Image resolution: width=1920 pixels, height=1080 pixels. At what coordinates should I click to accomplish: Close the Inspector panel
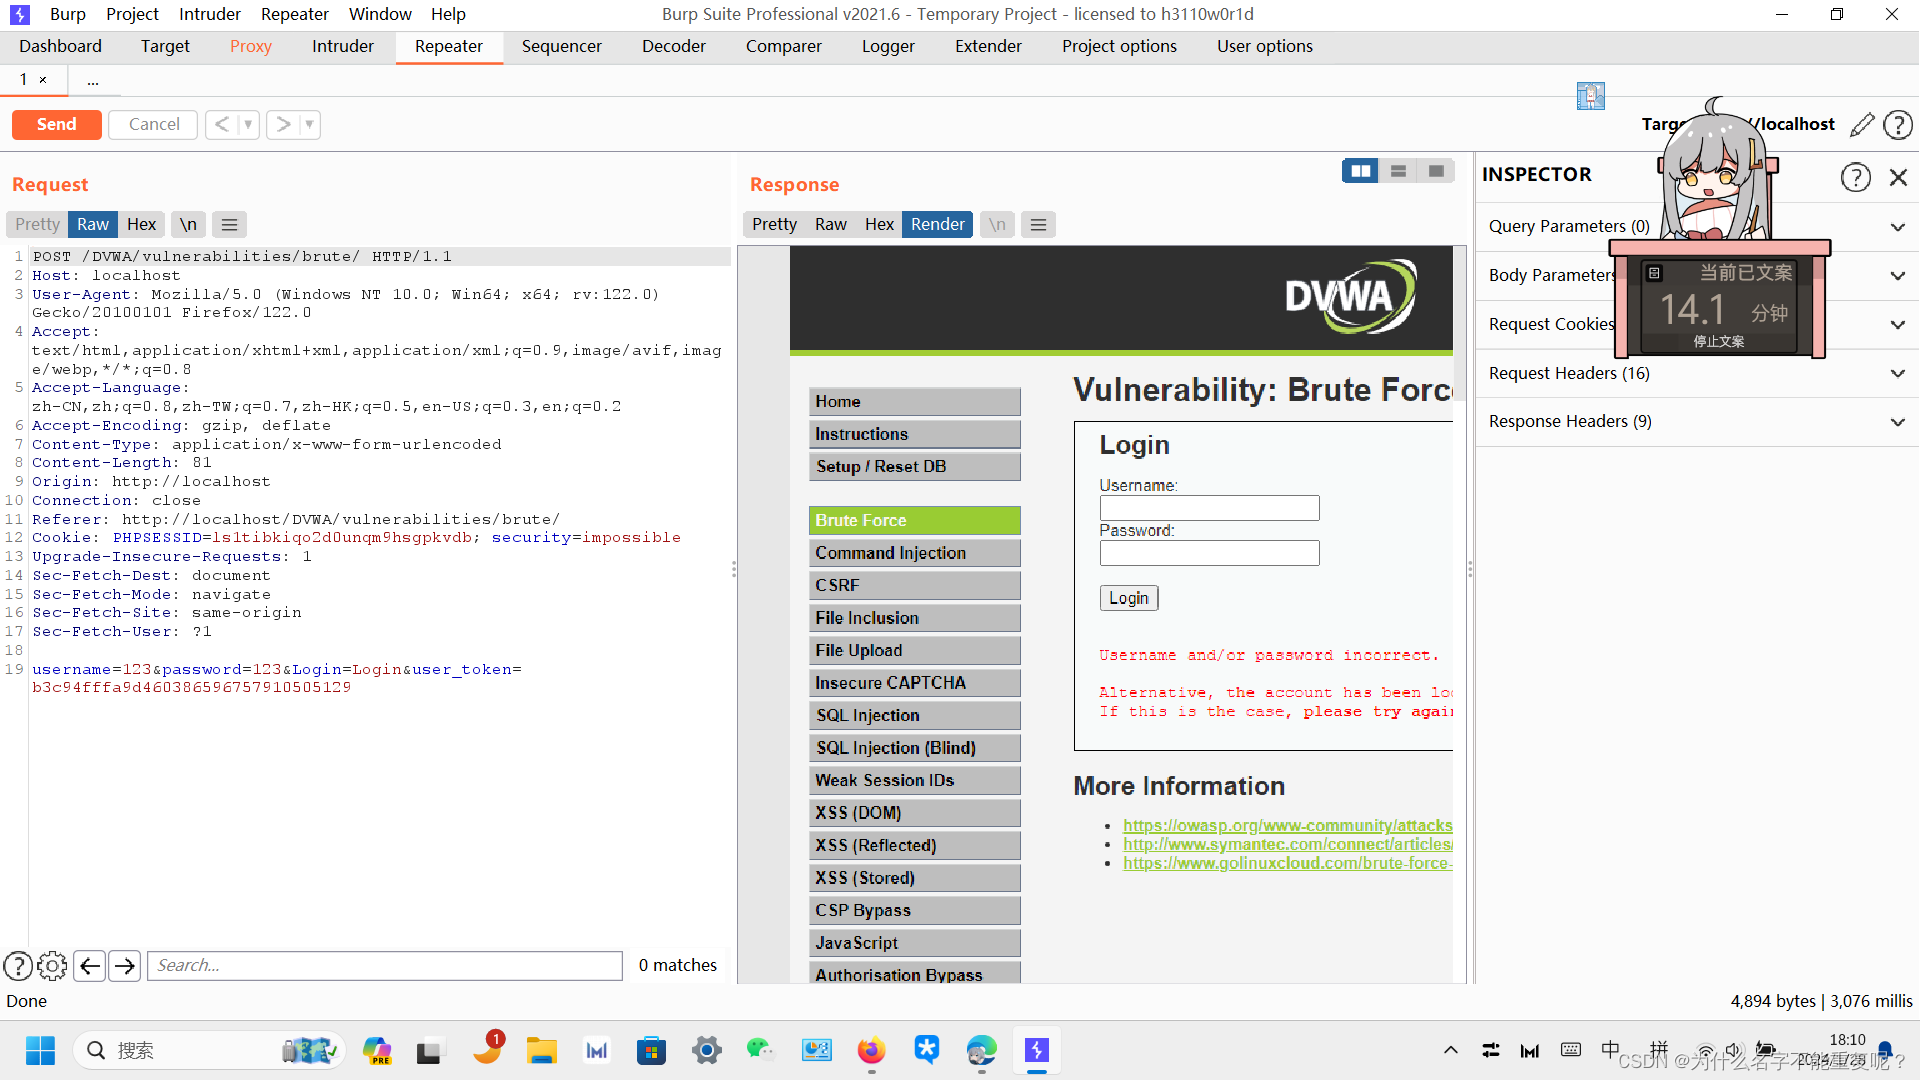[1898, 177]
